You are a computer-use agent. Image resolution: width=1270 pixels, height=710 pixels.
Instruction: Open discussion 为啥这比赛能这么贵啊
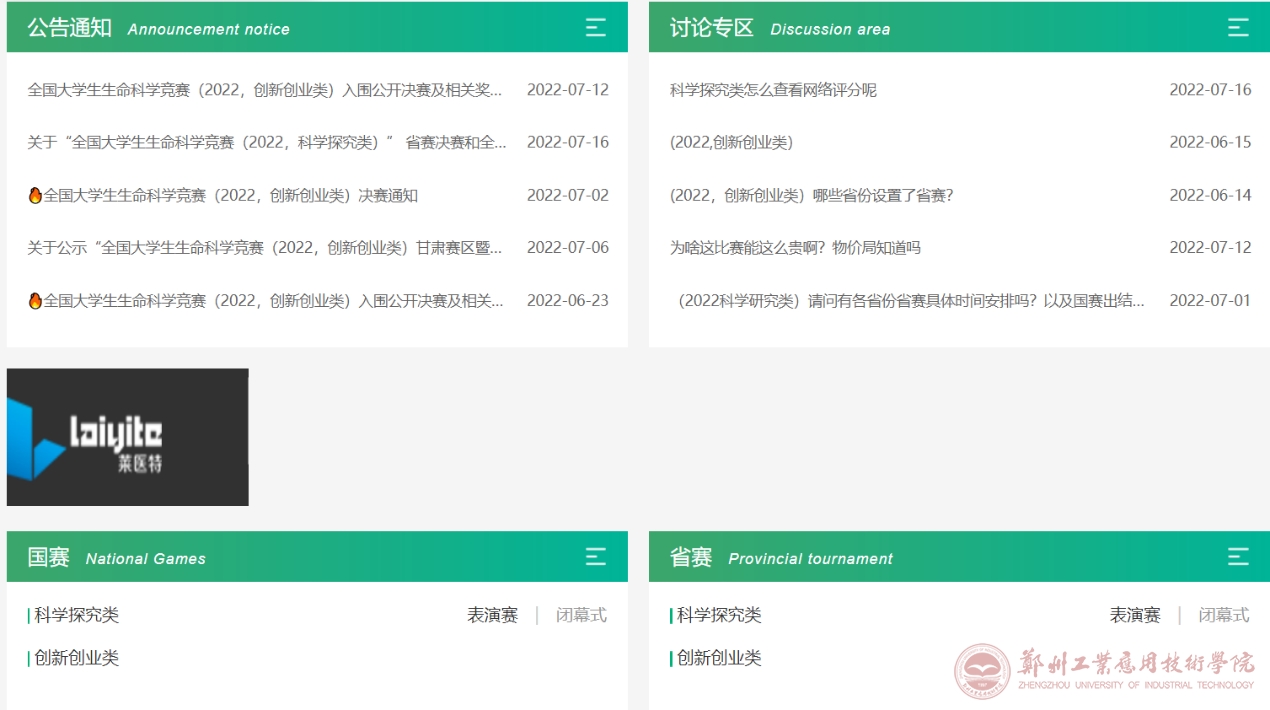795,247
